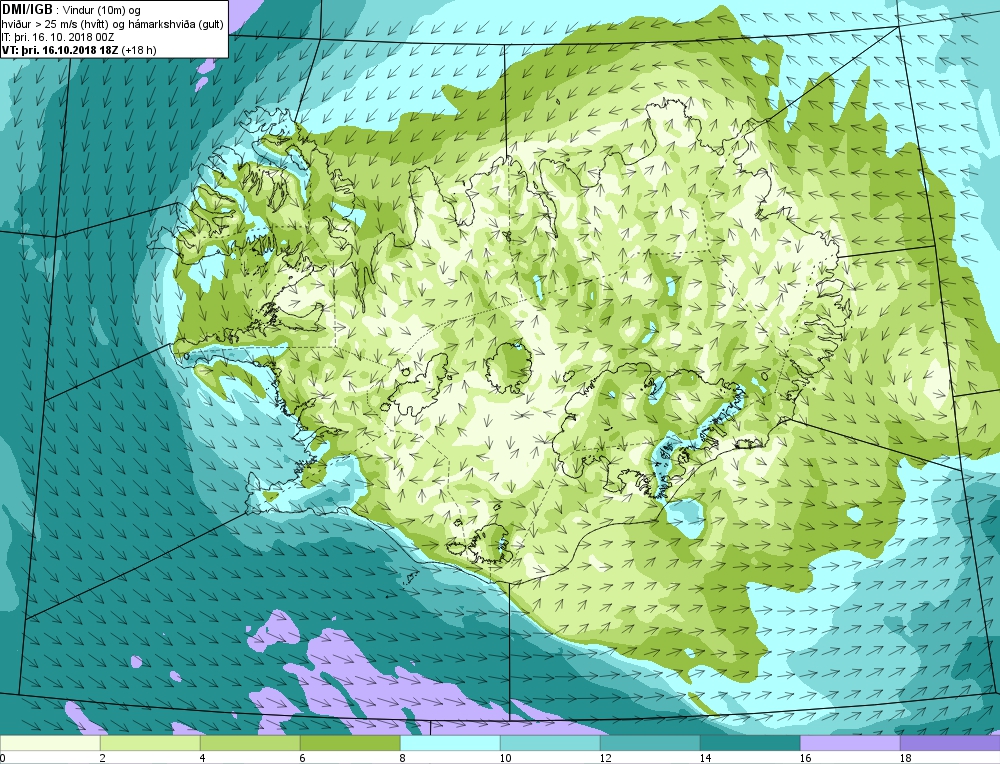Click the 0–2 m/s palest legend swatch

[x=50, y=743]
